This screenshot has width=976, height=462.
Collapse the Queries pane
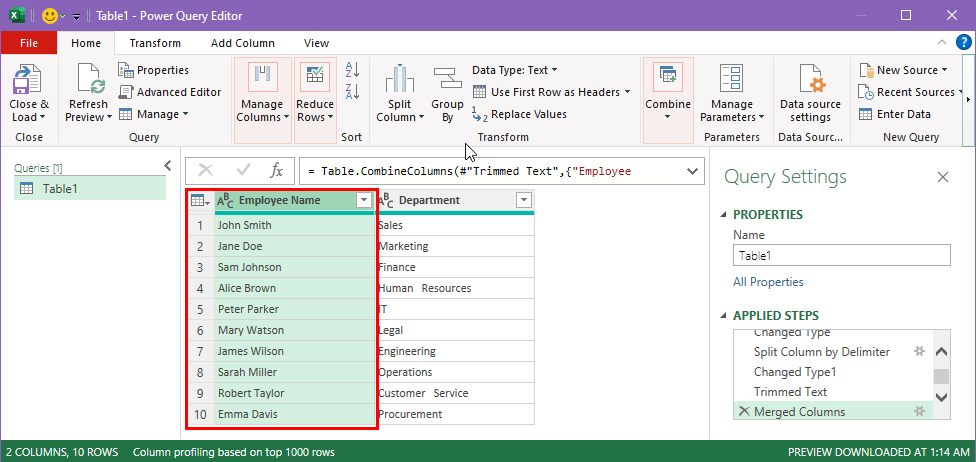tap(167, 165)
